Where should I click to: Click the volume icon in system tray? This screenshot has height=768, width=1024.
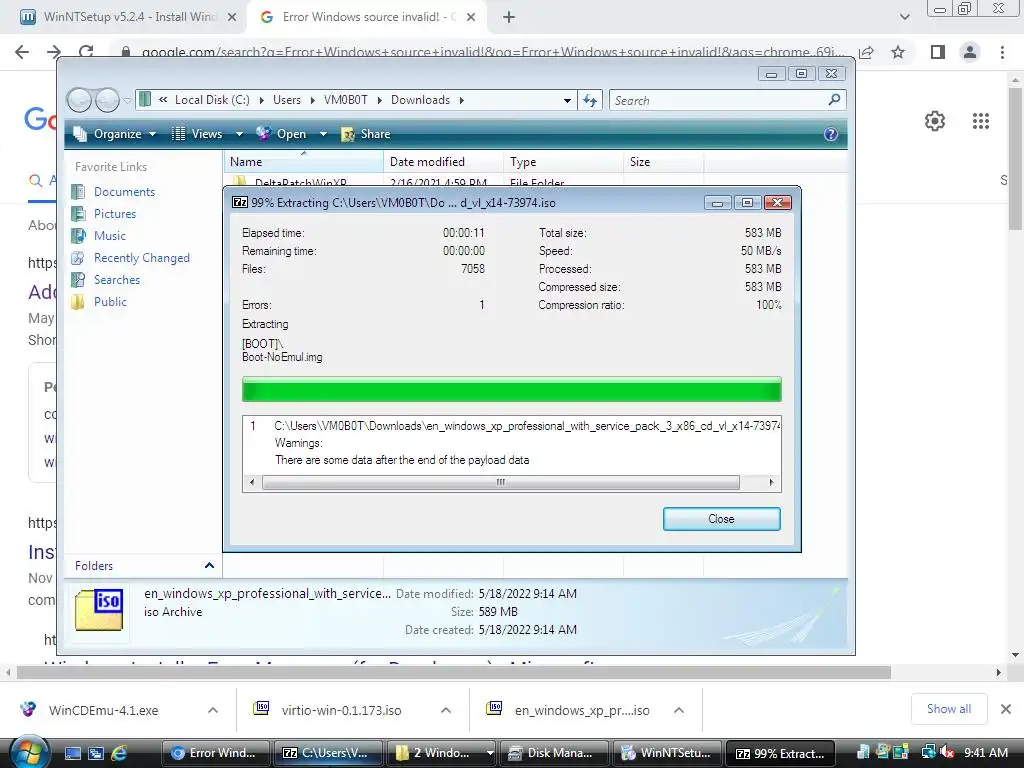click(x=946, y=752)
